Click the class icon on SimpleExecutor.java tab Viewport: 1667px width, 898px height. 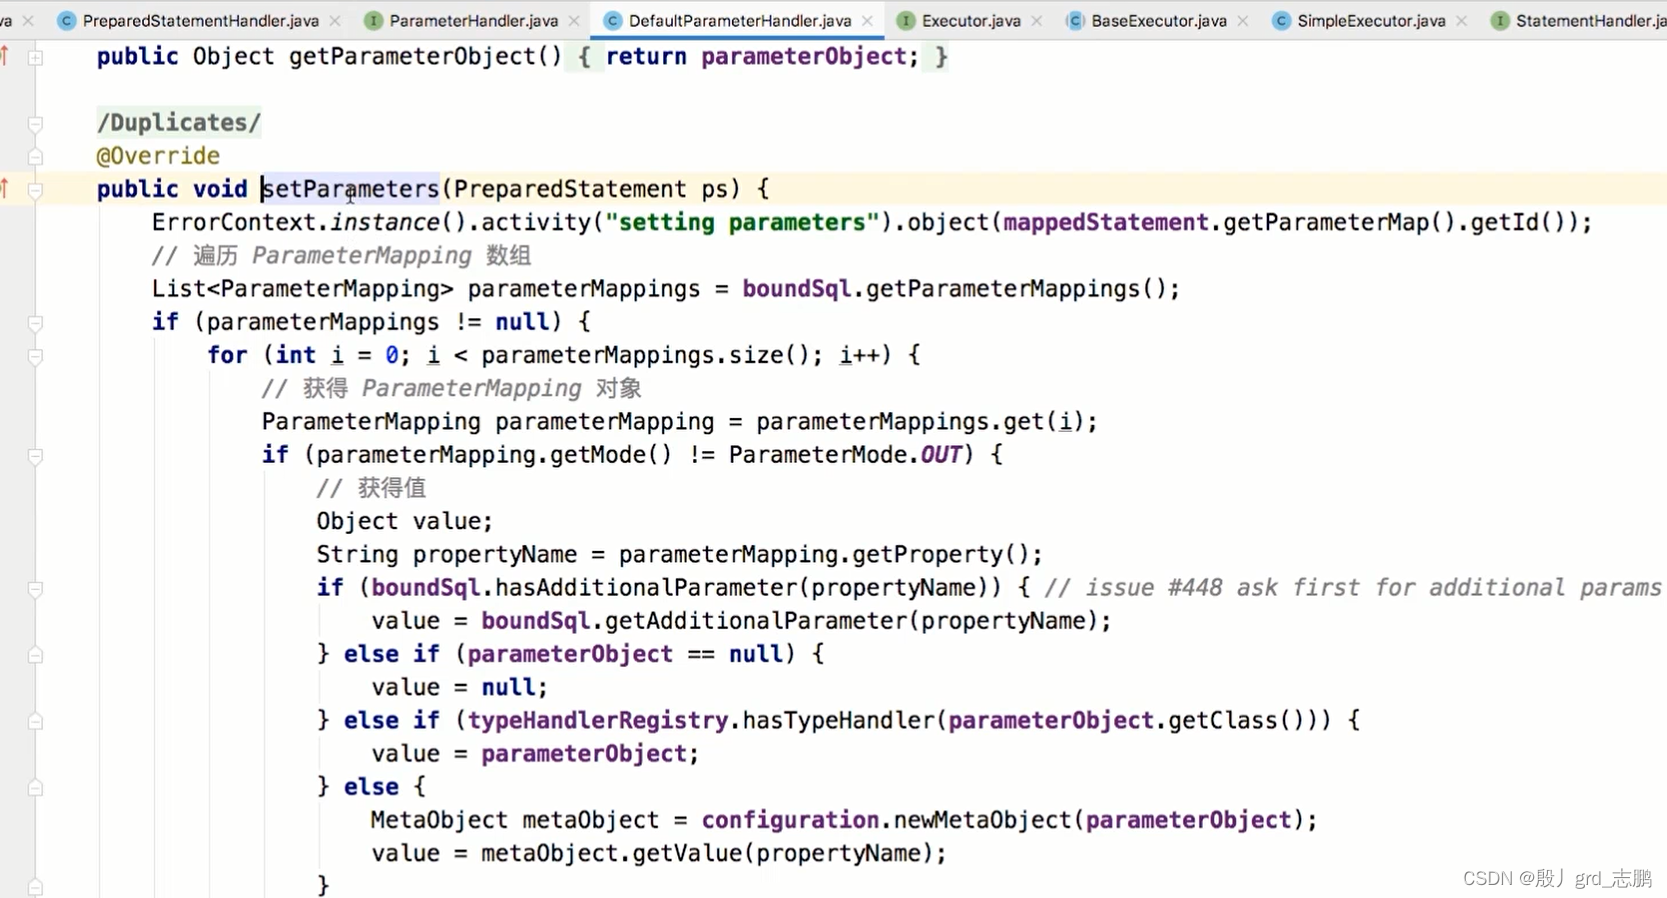tap(1281, 20)
